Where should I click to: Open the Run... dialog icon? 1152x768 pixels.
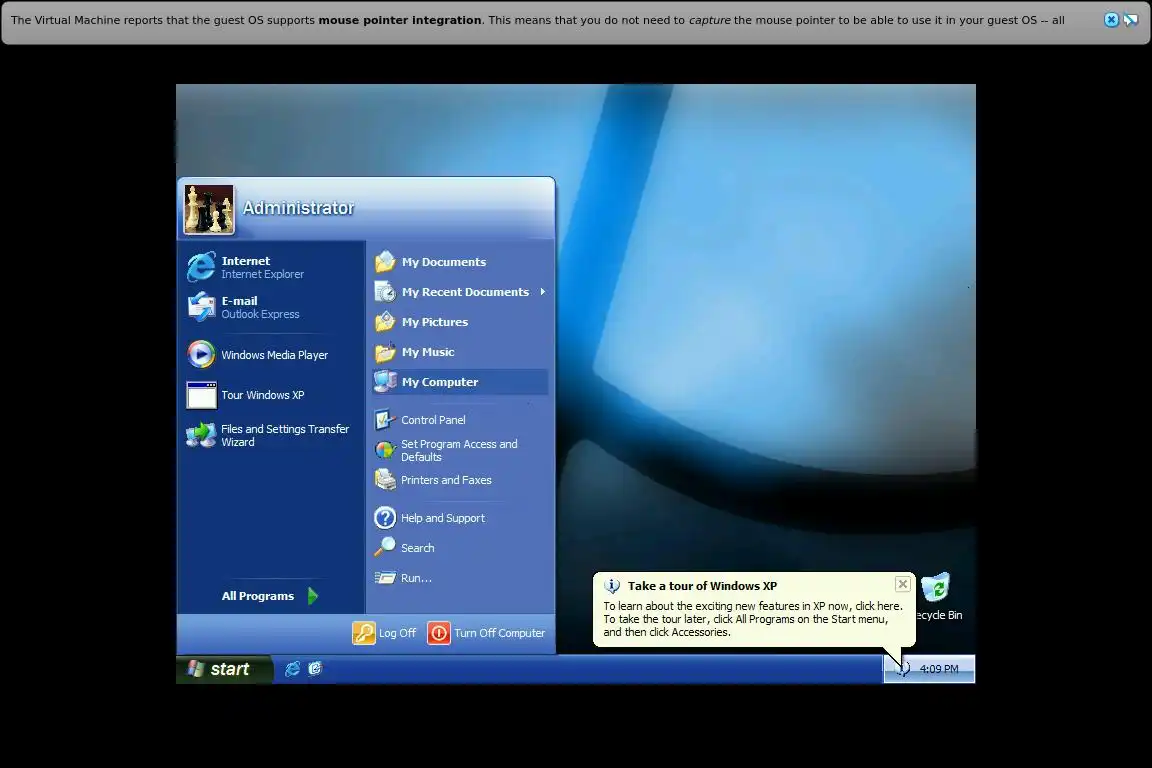click(385, 578)
